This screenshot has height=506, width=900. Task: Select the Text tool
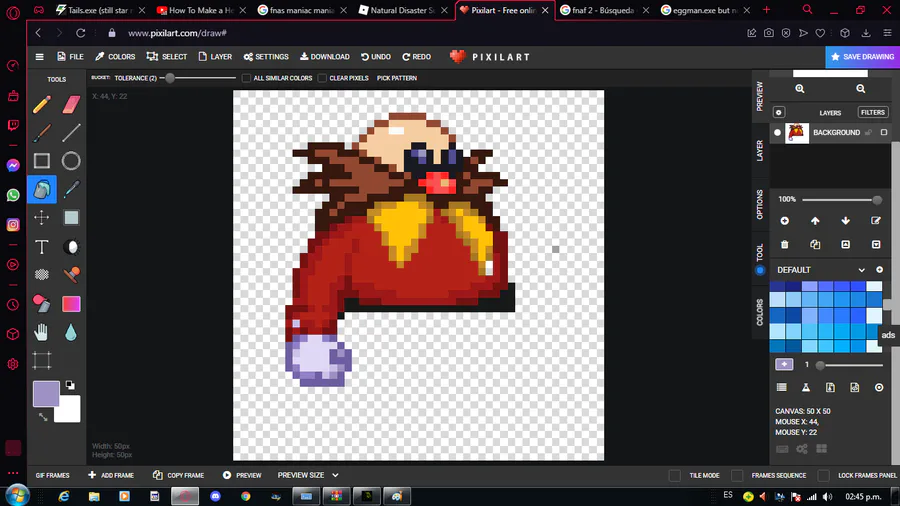(x=42, y=247)
